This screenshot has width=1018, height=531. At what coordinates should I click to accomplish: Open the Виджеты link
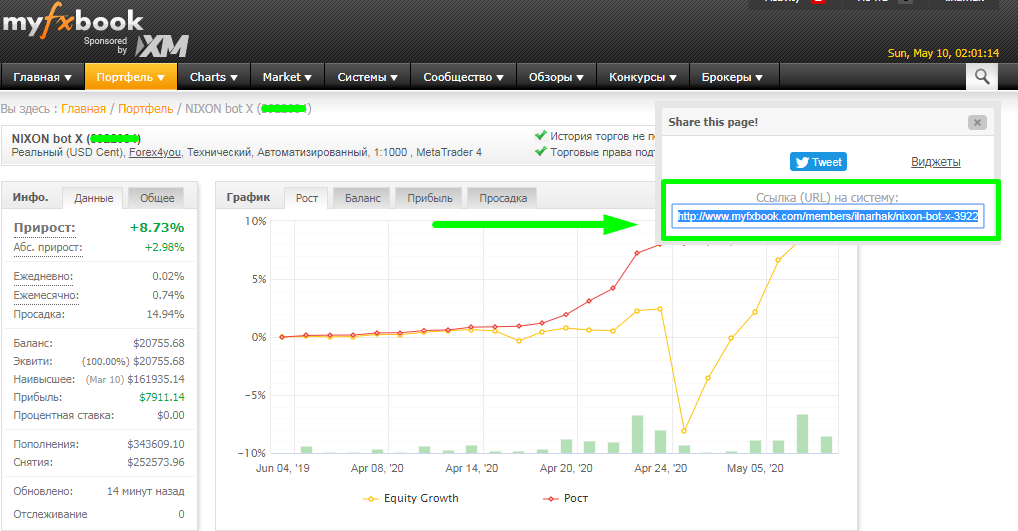point(936,162)
